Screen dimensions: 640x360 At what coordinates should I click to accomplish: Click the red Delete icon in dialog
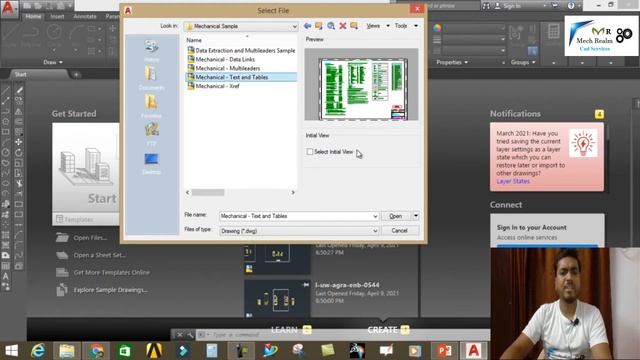[x=343, y=26]
